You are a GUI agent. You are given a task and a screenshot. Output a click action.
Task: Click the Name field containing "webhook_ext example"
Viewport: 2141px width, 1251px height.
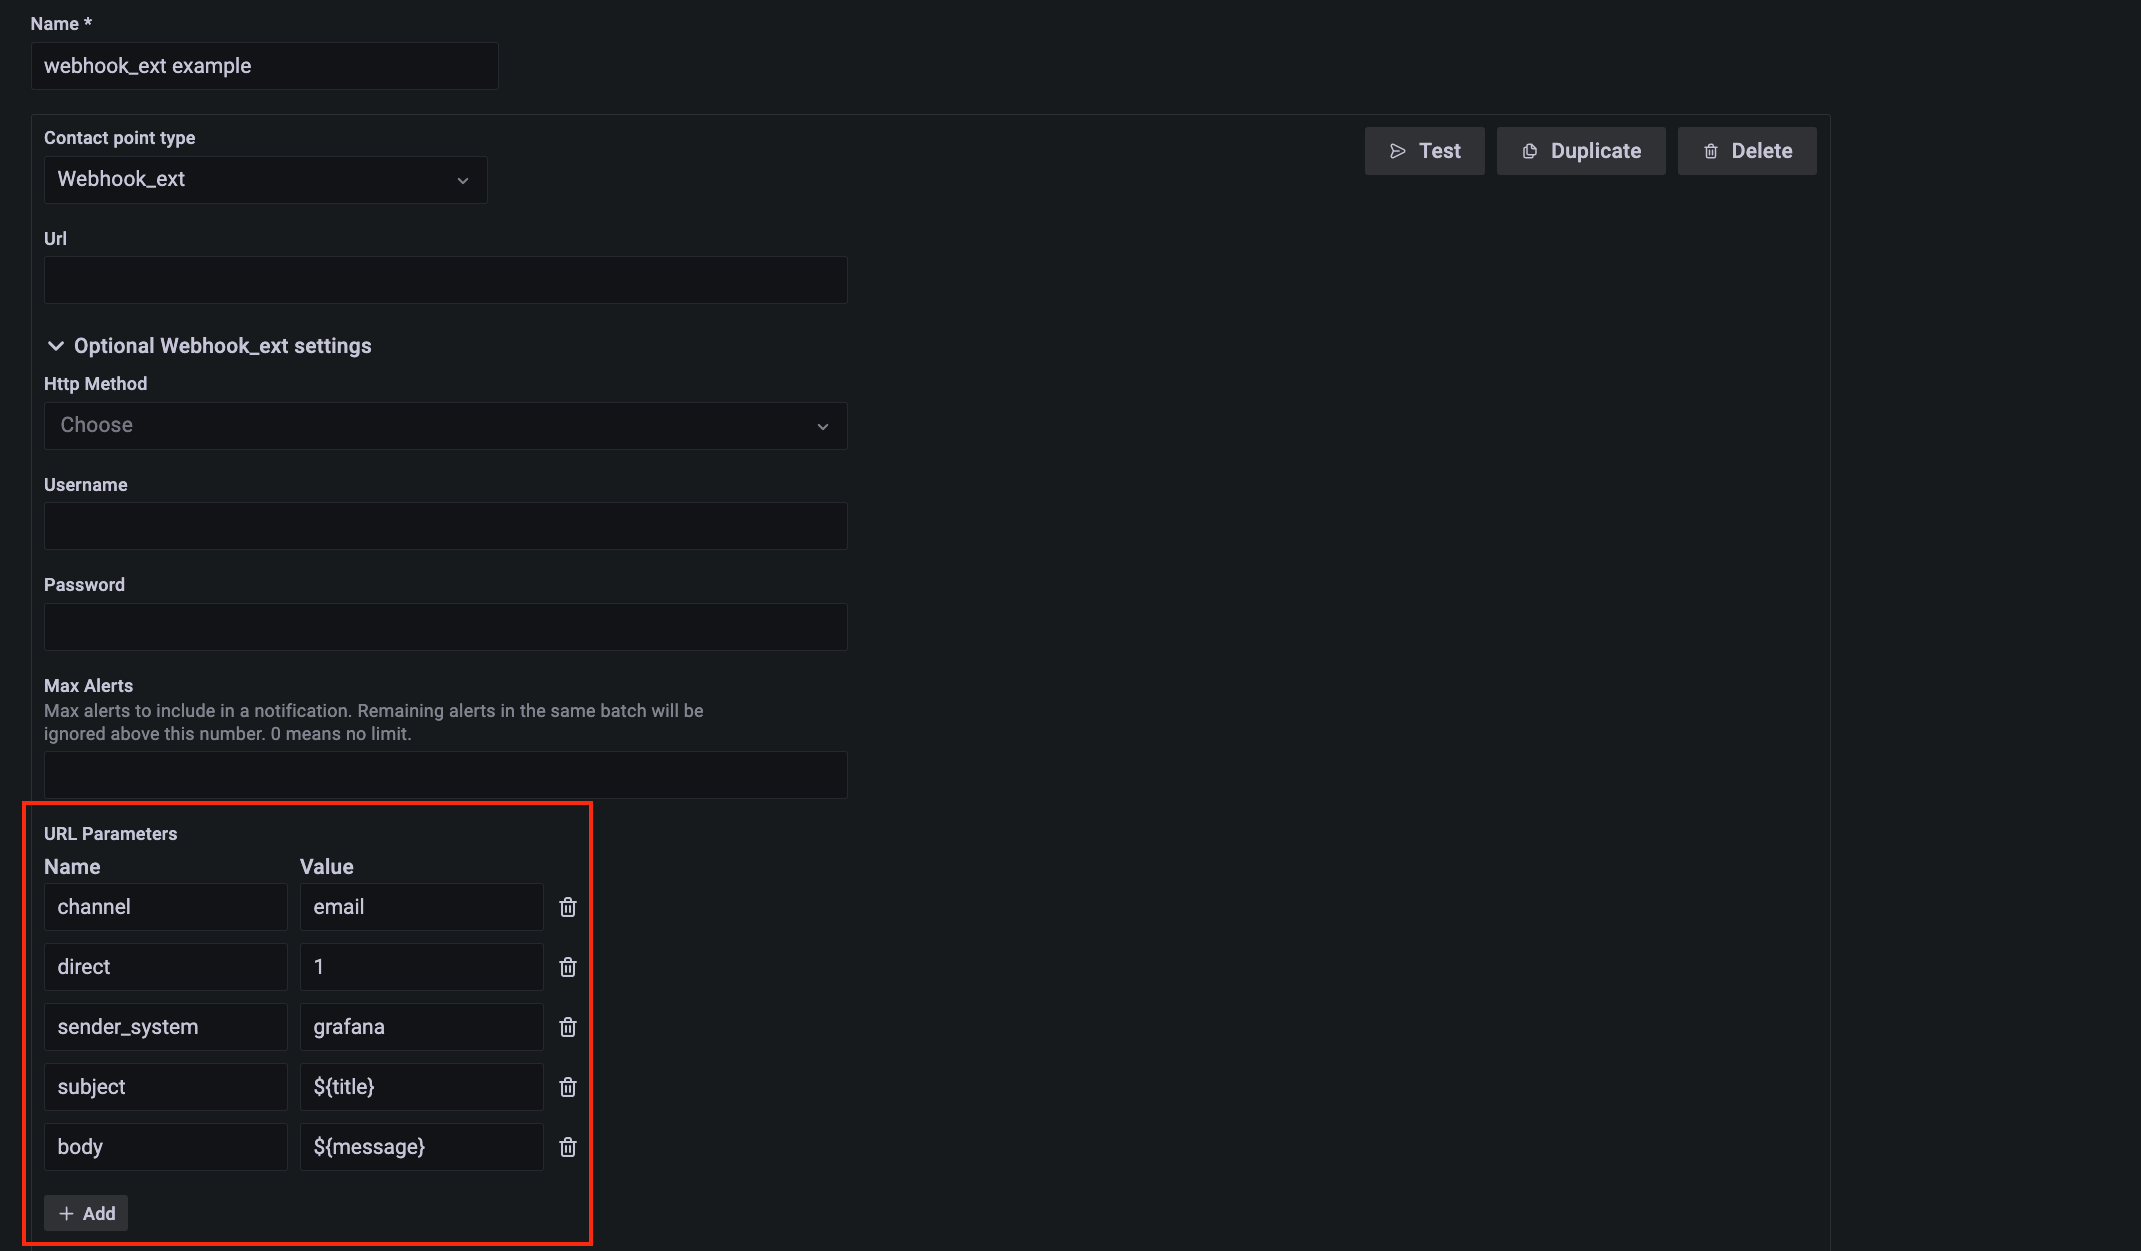pos(264,65)
